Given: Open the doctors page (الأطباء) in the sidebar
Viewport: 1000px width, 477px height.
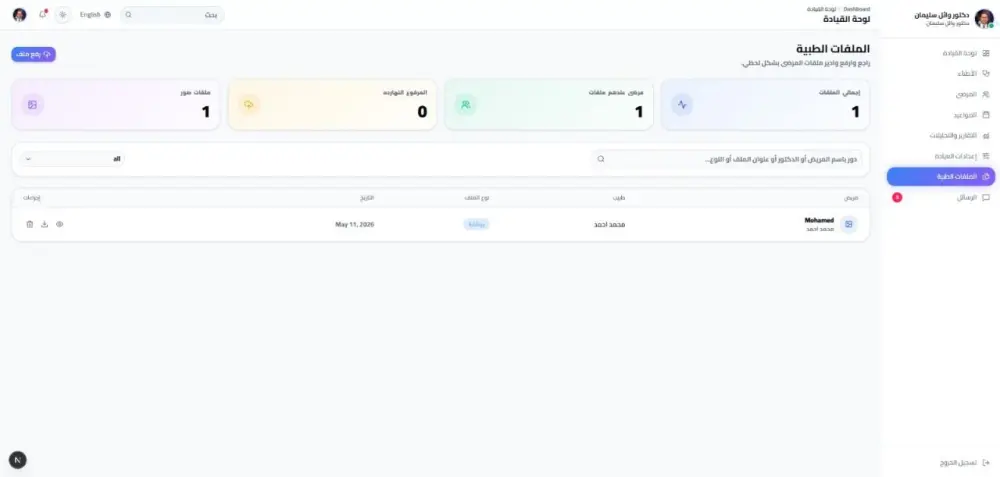Looking at the screenshot, I should pos(941,74).
